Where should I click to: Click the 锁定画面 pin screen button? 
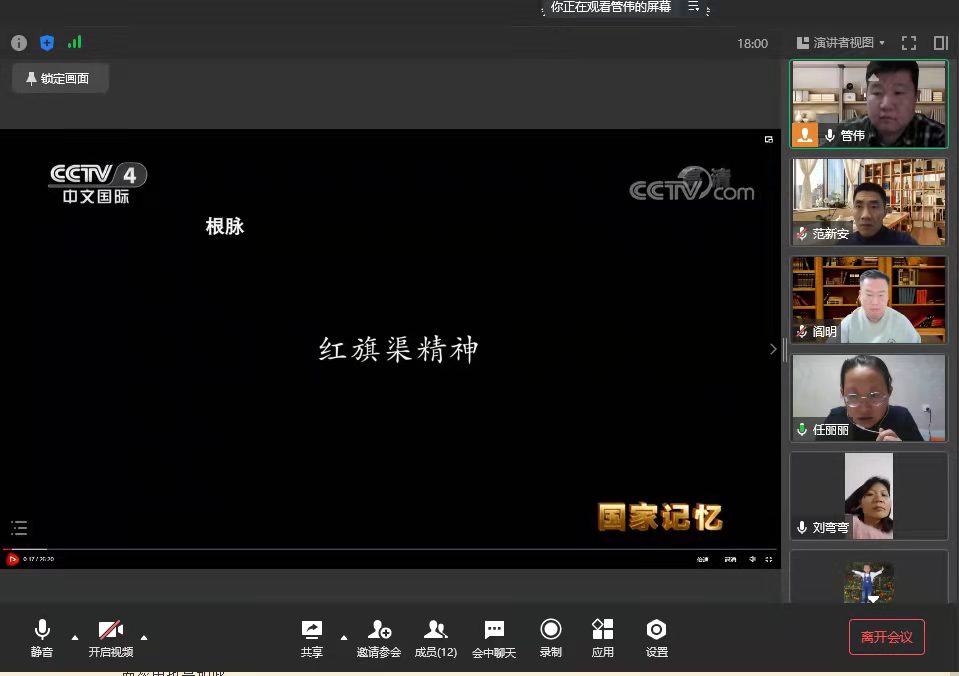[59, 78]
